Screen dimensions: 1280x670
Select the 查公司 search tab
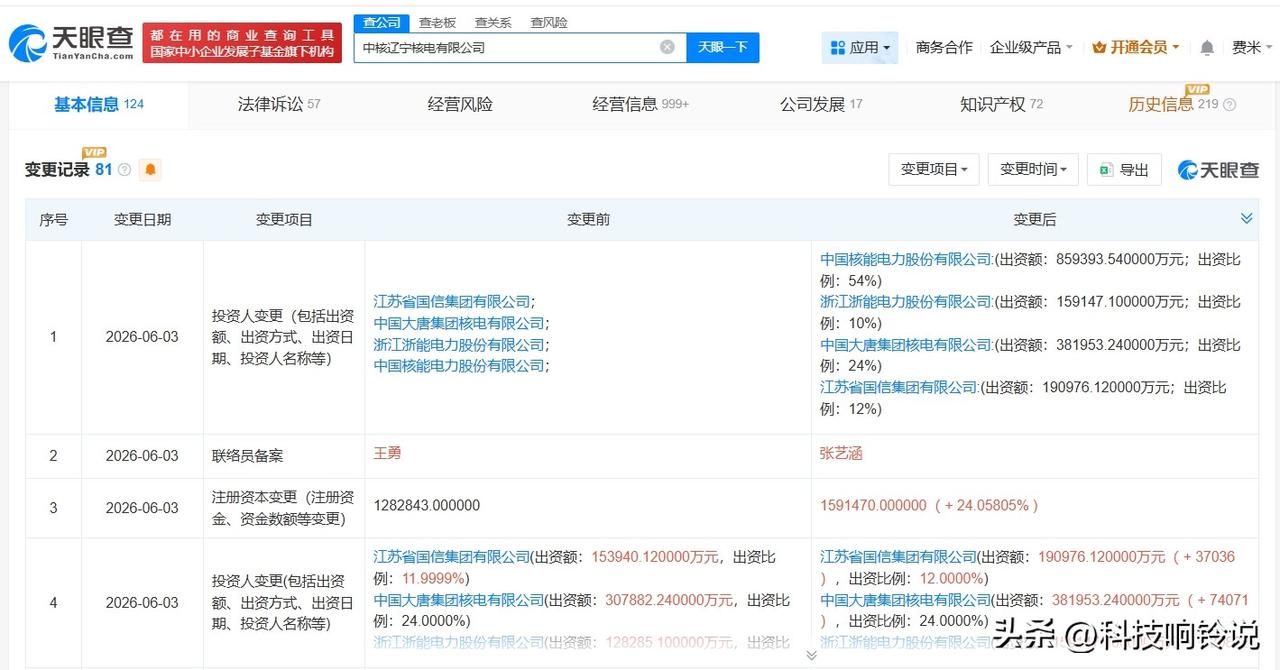pyautogui.click(x=381, y=22)
